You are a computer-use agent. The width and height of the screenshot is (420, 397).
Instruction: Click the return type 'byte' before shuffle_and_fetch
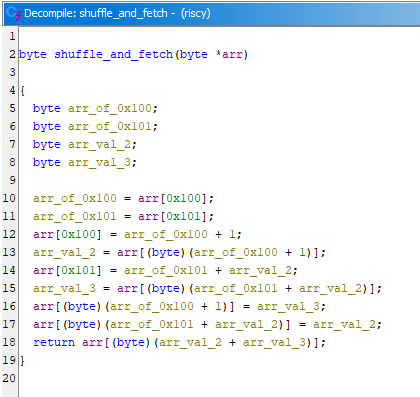tap(32, 54)
